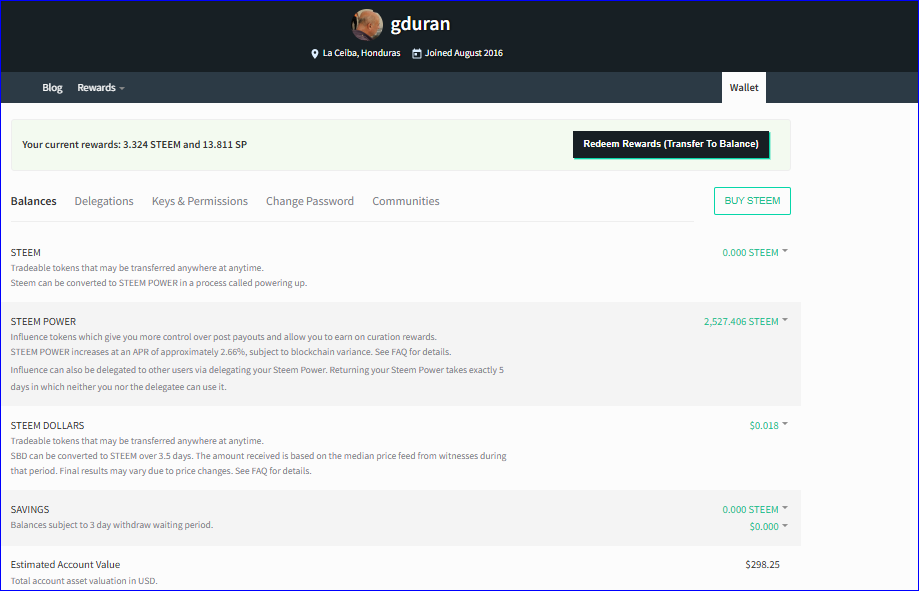Open the Communities tab
Screen dimensions: 919x591
click(x=406, y=201)
